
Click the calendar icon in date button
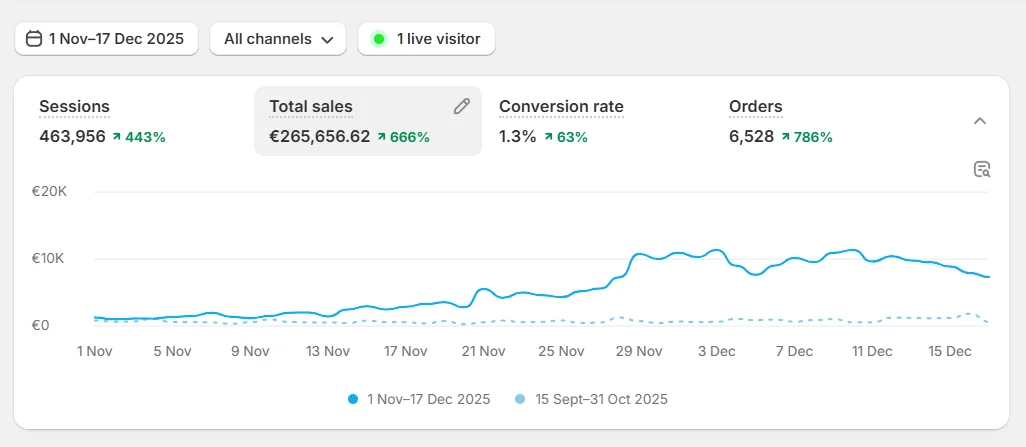point(33,39)
